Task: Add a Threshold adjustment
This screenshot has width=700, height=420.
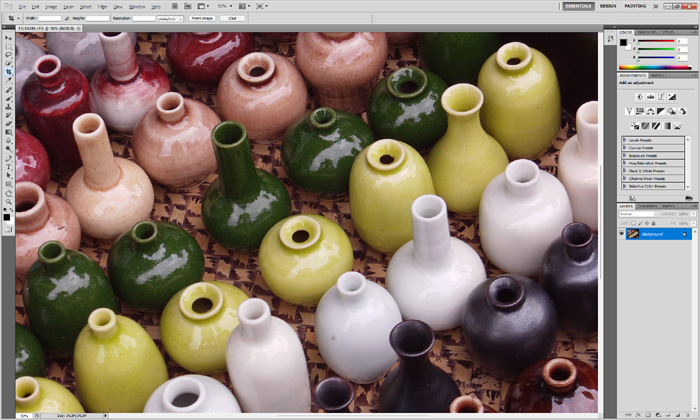Action: (x=656, y=126)
